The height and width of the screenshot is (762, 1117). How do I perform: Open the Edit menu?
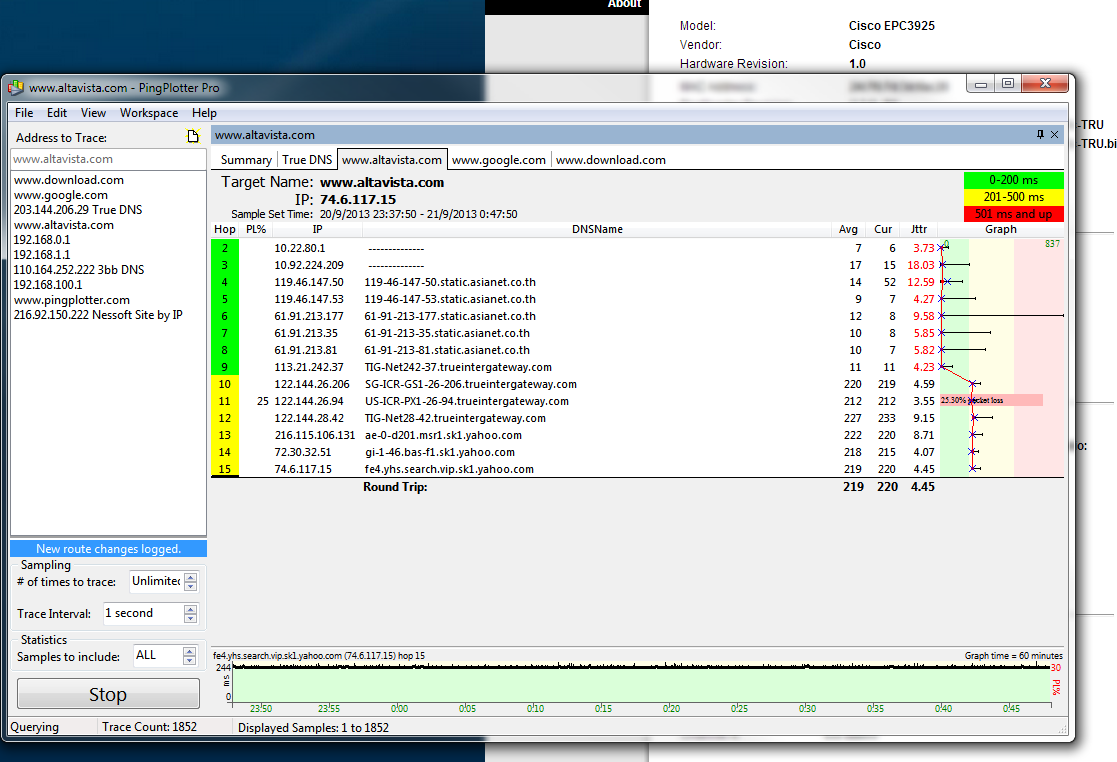57,113
